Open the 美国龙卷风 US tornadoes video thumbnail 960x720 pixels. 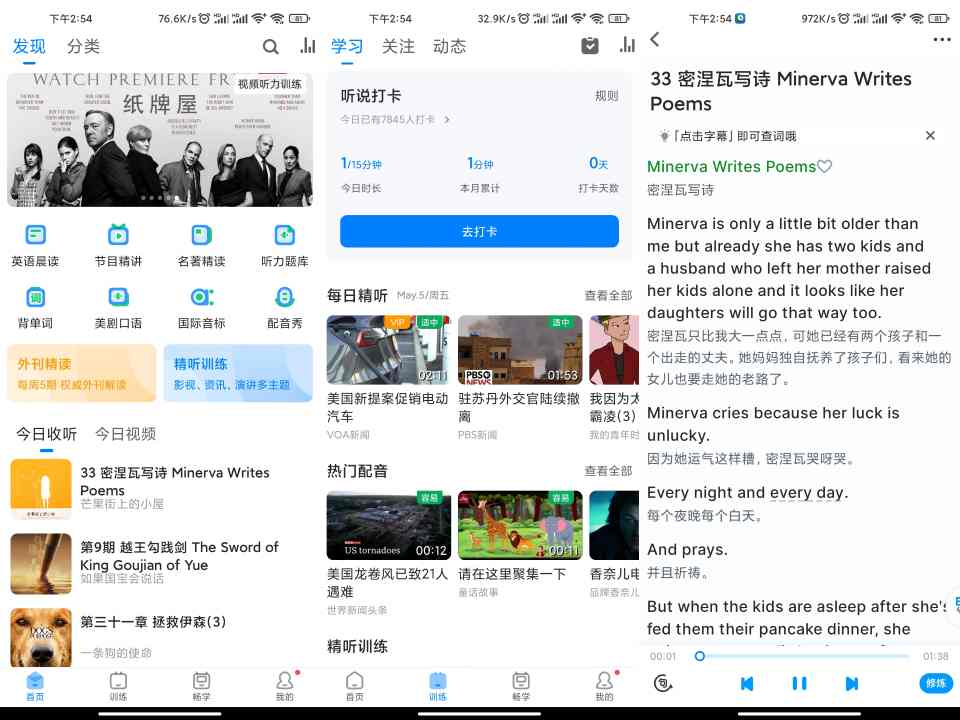coord(389,525)
